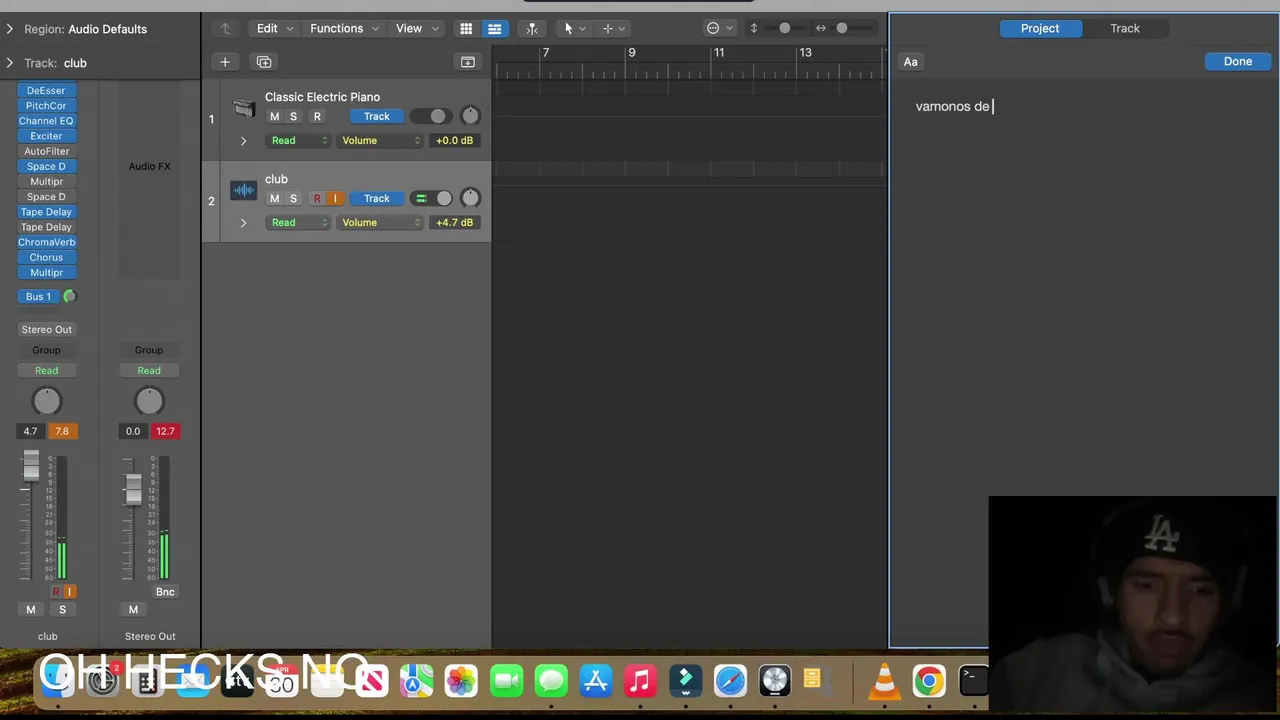Open Read automation mode on club track
The height and width of the screenshot is (720, 1280).
(x=298, y=223)
